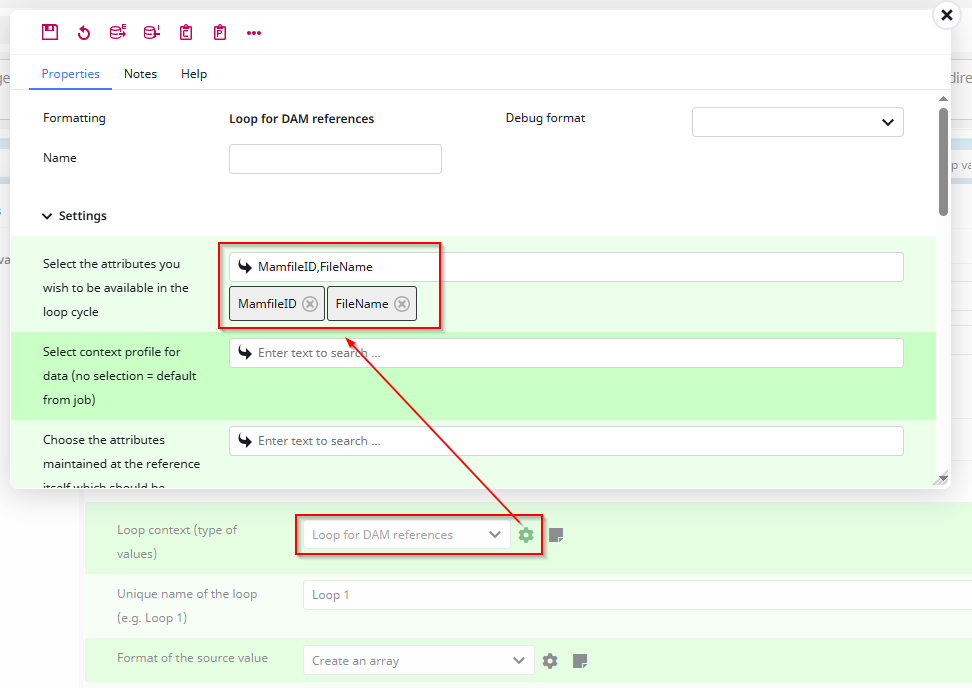
Task: Click the note icon beside Create an array
Action: pyautogui.click(x=578, y=660)
